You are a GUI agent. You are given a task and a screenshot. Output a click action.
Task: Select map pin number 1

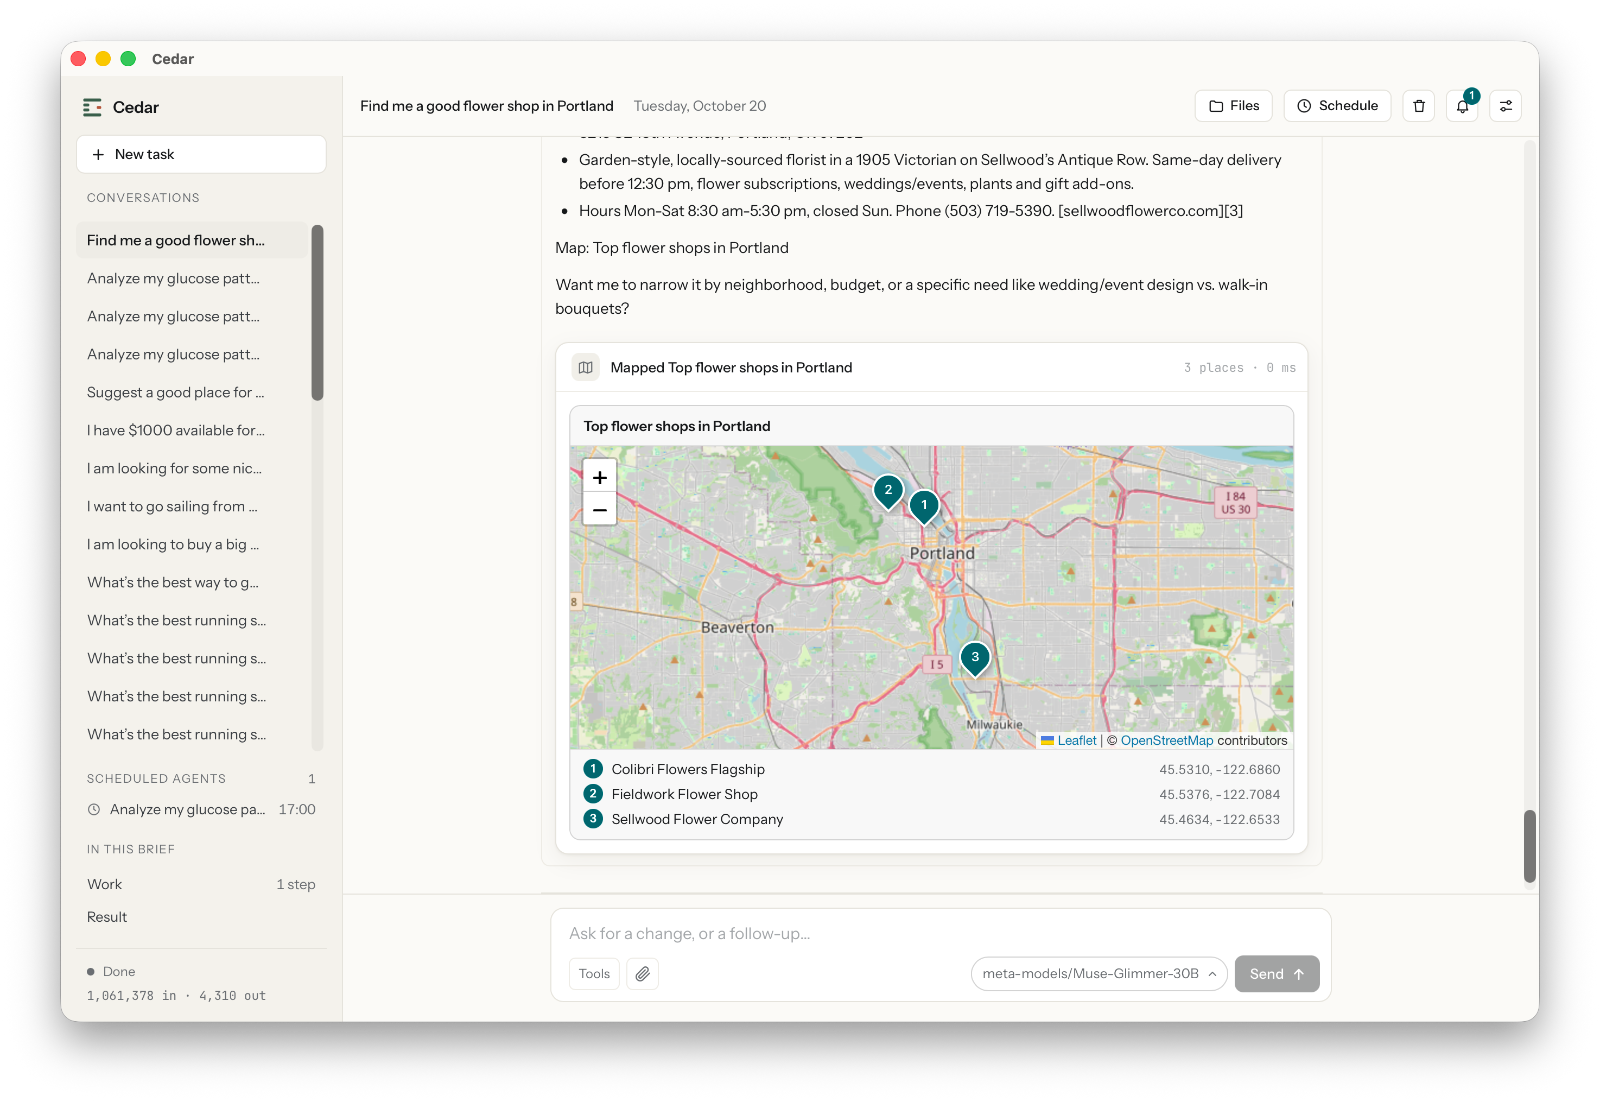coord(924,507)
